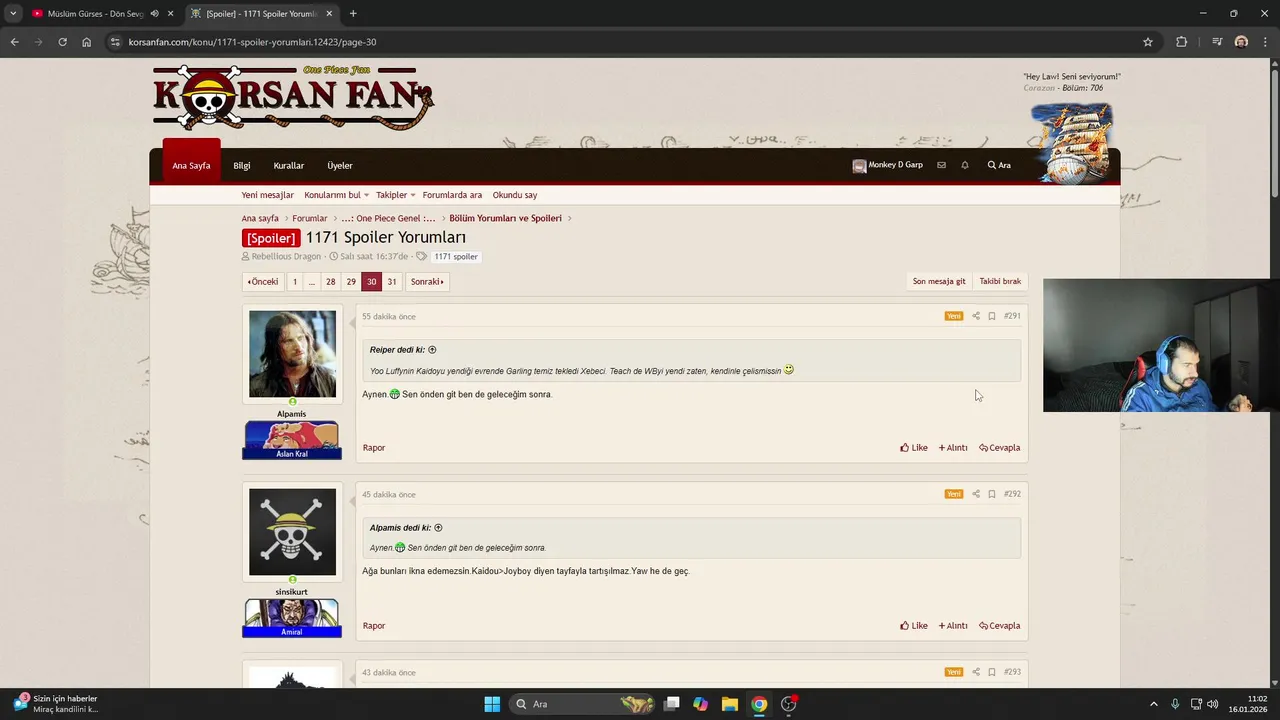Expand the page ellipsis jump button

pos(312,282)
